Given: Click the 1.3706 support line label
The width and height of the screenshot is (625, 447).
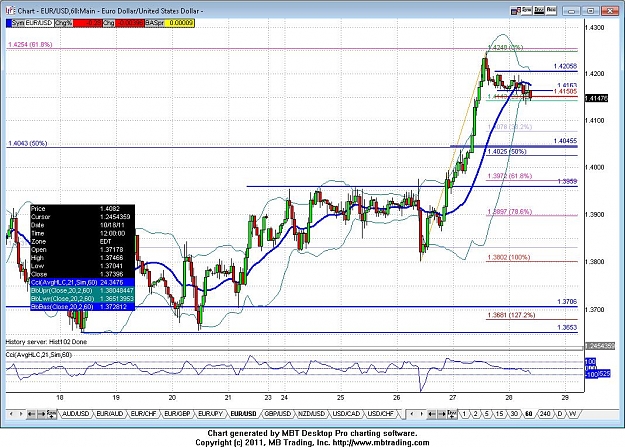Looking at the screenshot, I should [567, 302].
